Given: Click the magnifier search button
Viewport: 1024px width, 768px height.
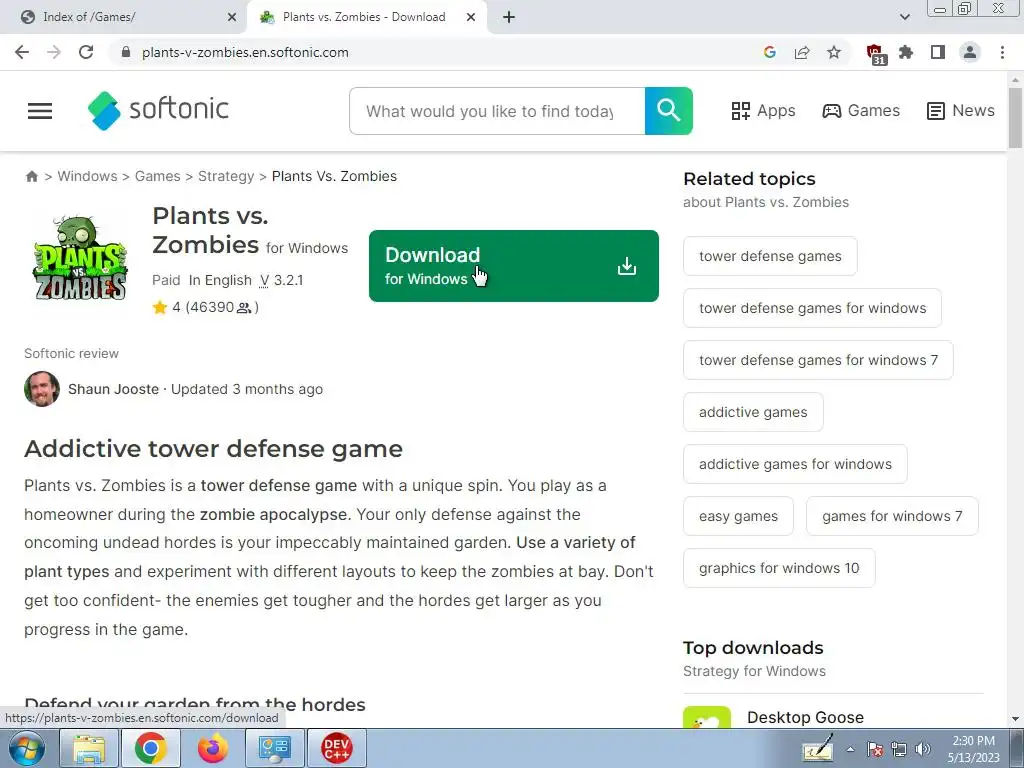Looking at the screenshot, I should (x=668, y=111).
